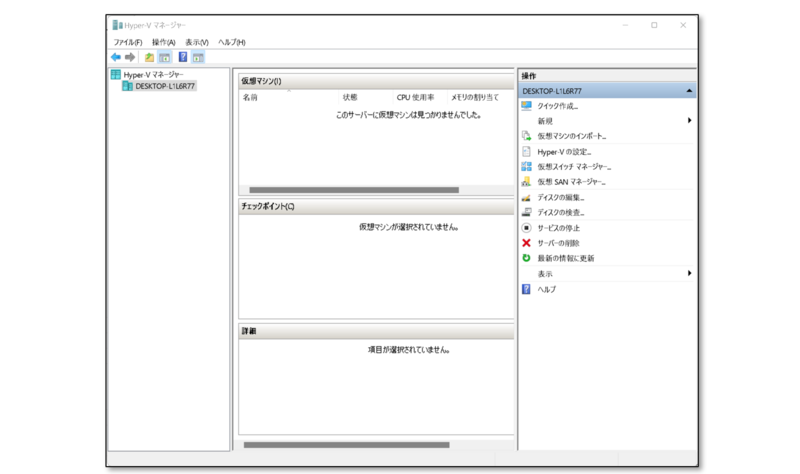This screenshot has width=800, height=474.
Task: Open the ファイル(F) menu
Action: [x=128, y=42]
